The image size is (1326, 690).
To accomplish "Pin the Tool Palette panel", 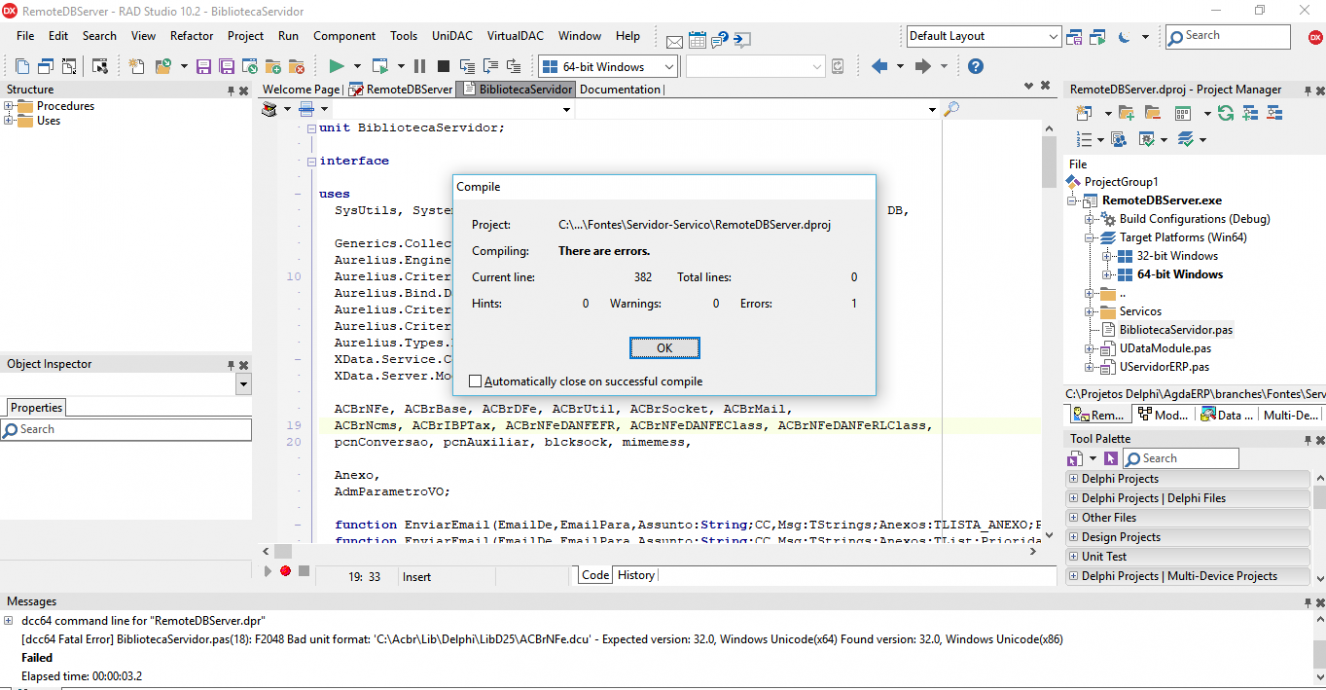I will click(1307, 439).
